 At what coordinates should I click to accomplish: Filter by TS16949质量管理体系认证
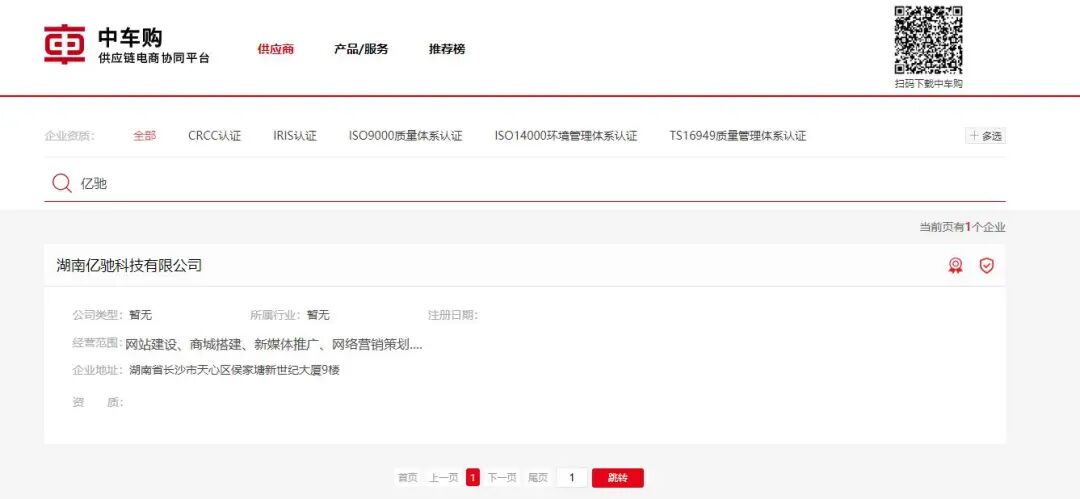(x=737, y=136)
